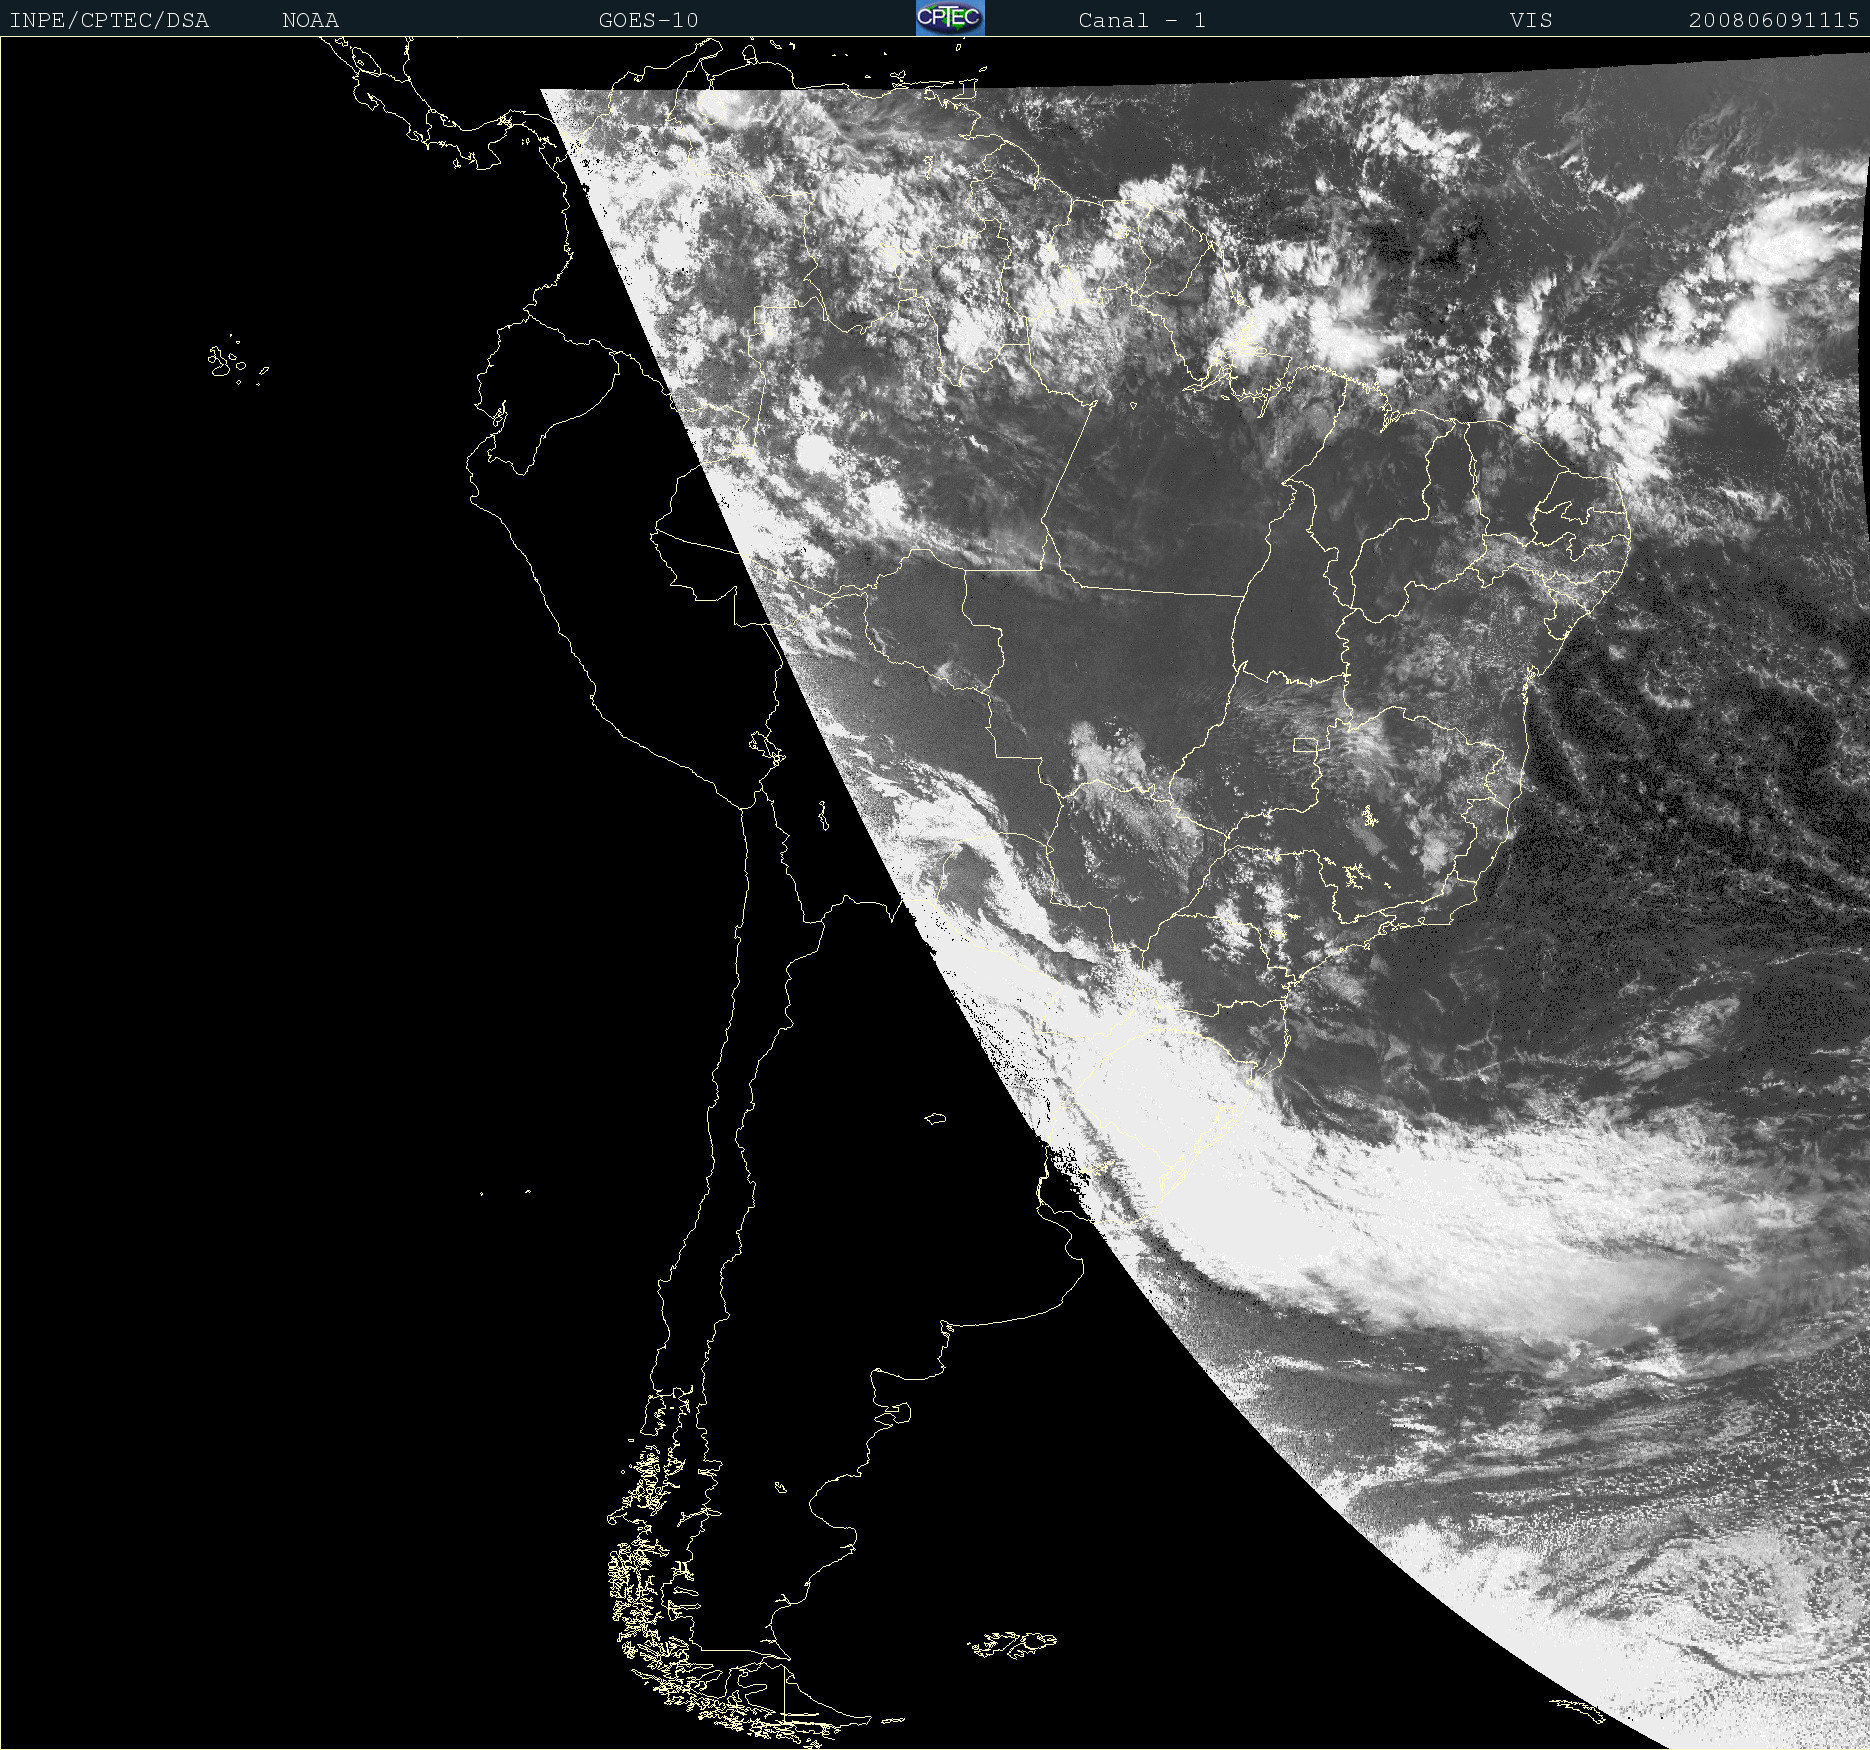Viewport: 1870px width, 1750px height.
Task: Click the GOES-10 satellite label
Action: pyautogui.click(x=649, y=20)
